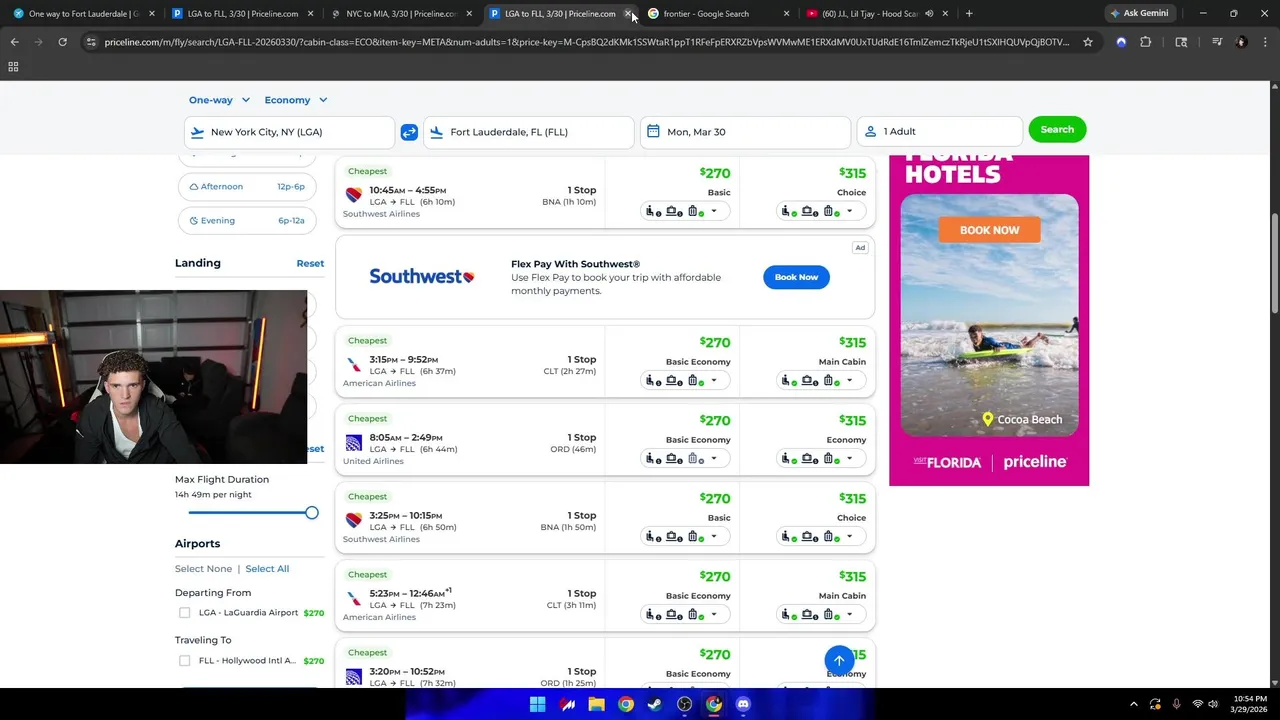Switch to 'NYC to MIA, 3/30' tab

point(401,14)
